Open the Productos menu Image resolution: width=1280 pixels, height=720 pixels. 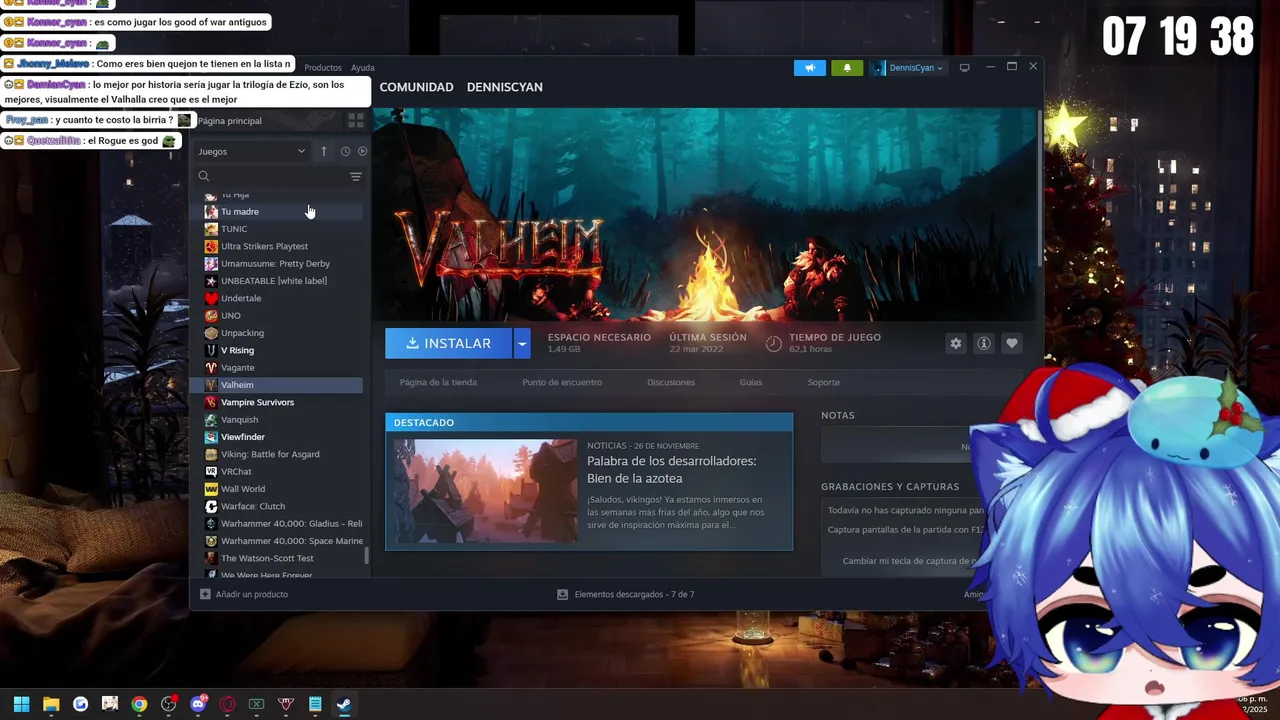(323, 68)
